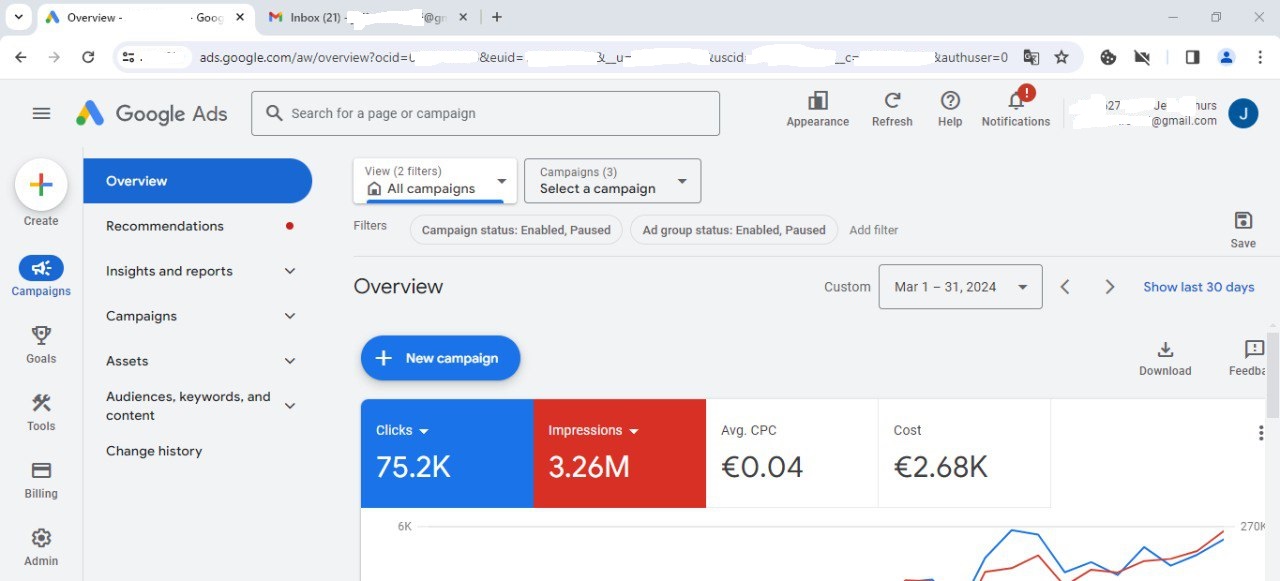The height and width of the screenshot is (581, 1280).
Task: Open the account avatar J
Action: pyautogui.click(x=1243, y=114)
